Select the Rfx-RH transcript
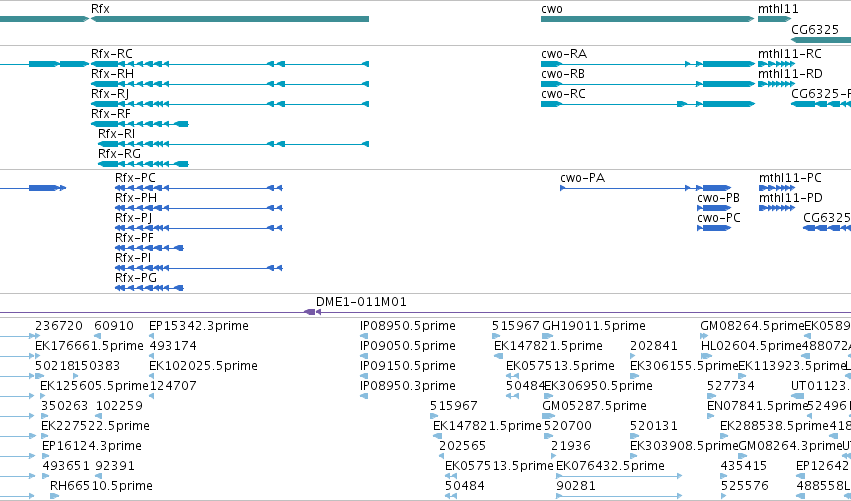Screen dimensions: 851x501 [230, 84]
